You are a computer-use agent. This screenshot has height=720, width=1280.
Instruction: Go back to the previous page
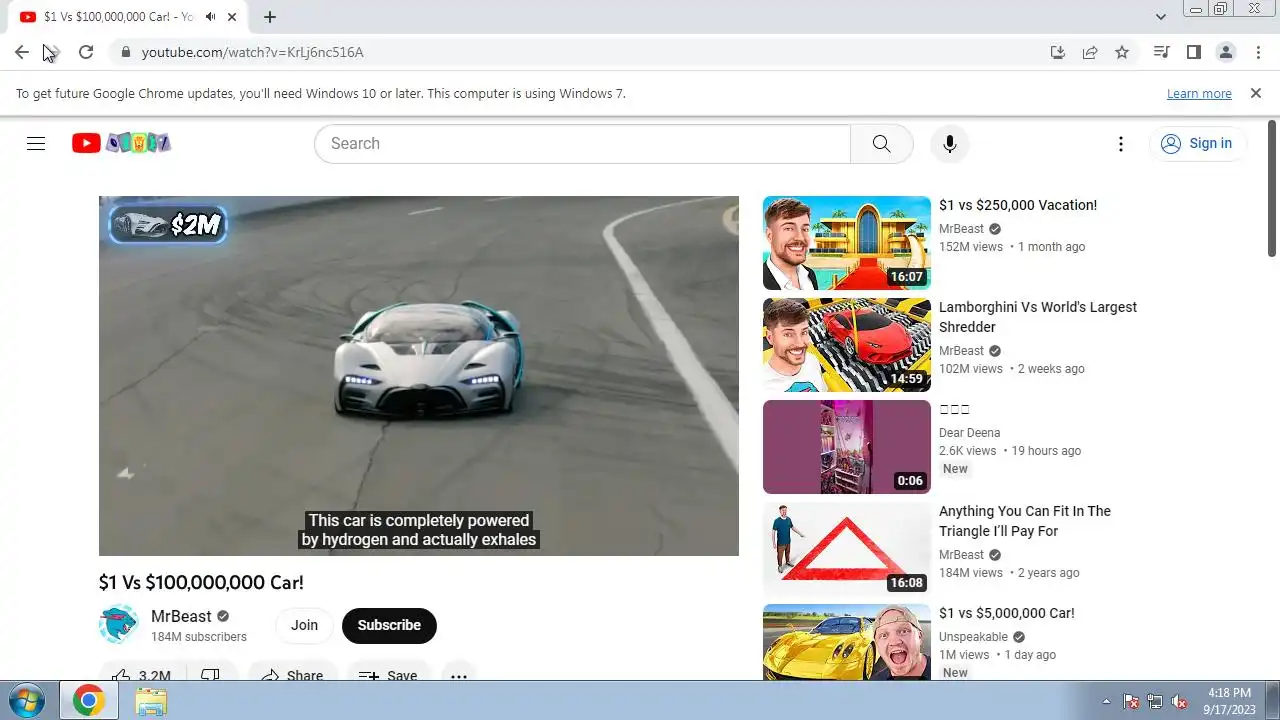click(21, 52)
